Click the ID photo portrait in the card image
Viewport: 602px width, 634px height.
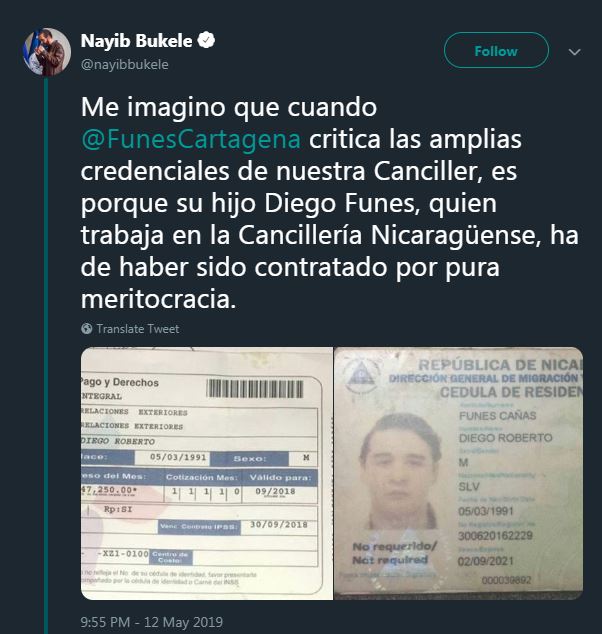(x=400, y=471)
